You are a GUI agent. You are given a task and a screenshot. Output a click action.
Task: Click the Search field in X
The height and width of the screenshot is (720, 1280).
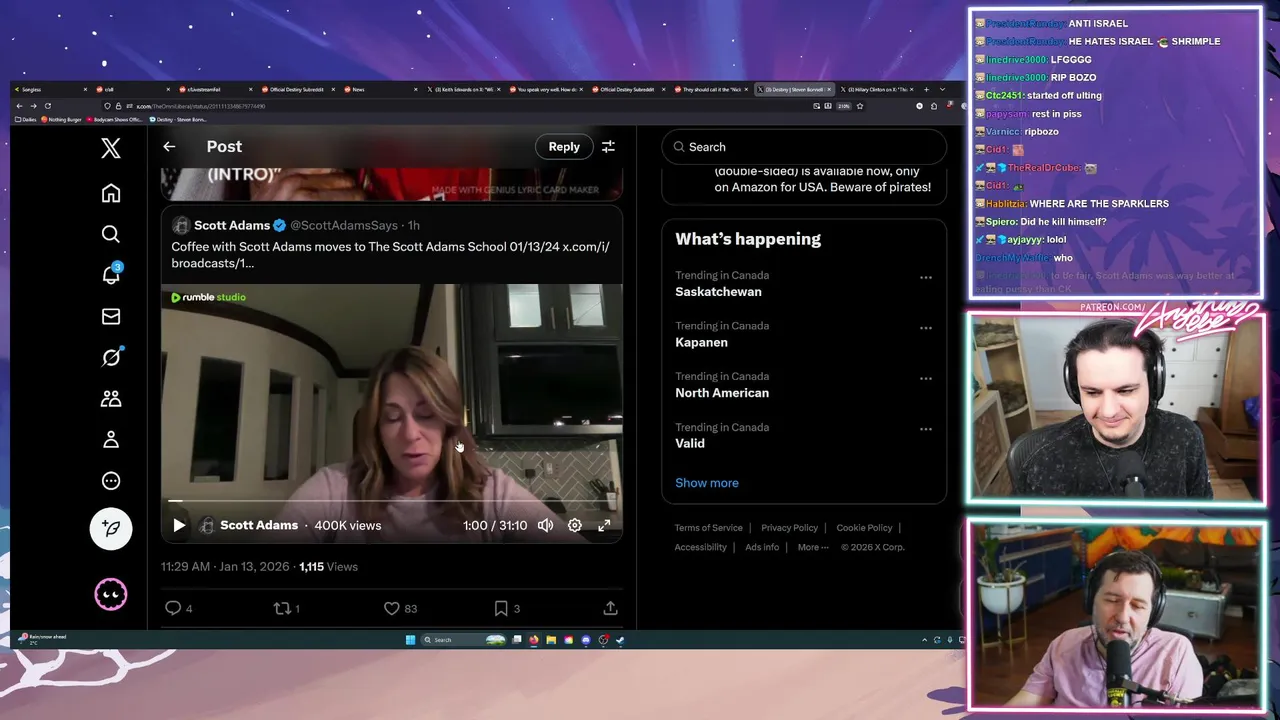[804, 147]
